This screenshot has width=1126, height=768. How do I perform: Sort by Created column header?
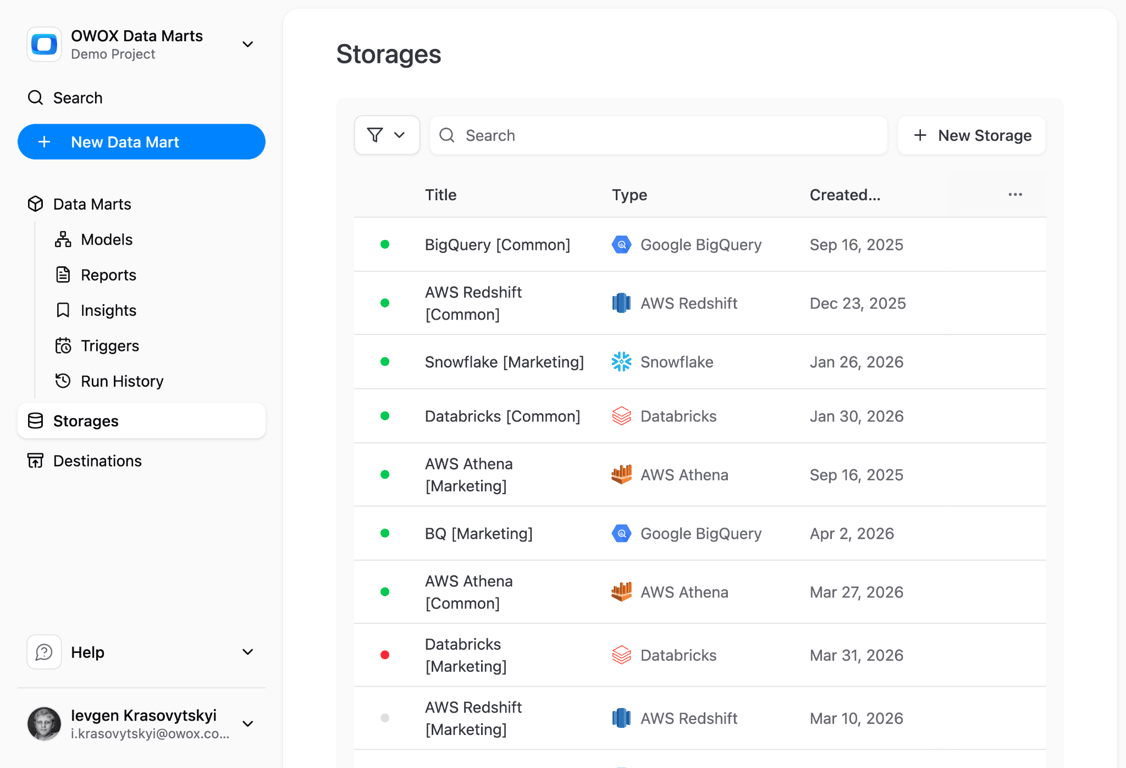pos(845,195)
